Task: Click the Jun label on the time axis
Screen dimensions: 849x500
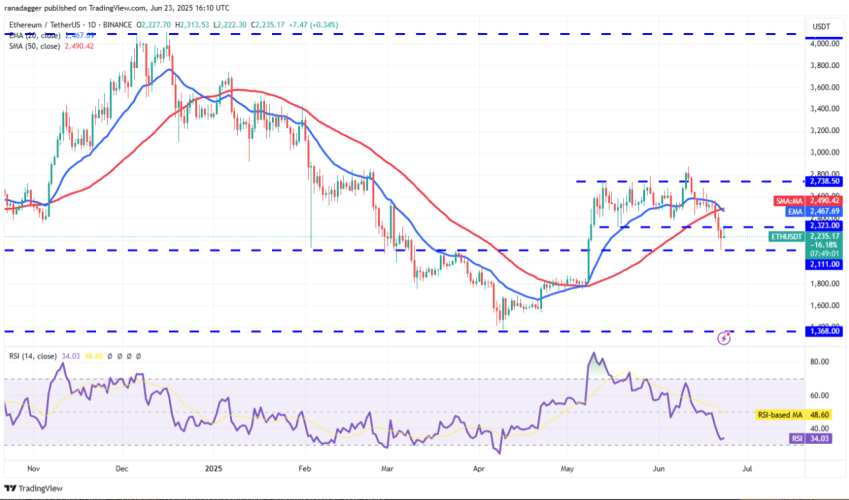Action: [658, 467]
